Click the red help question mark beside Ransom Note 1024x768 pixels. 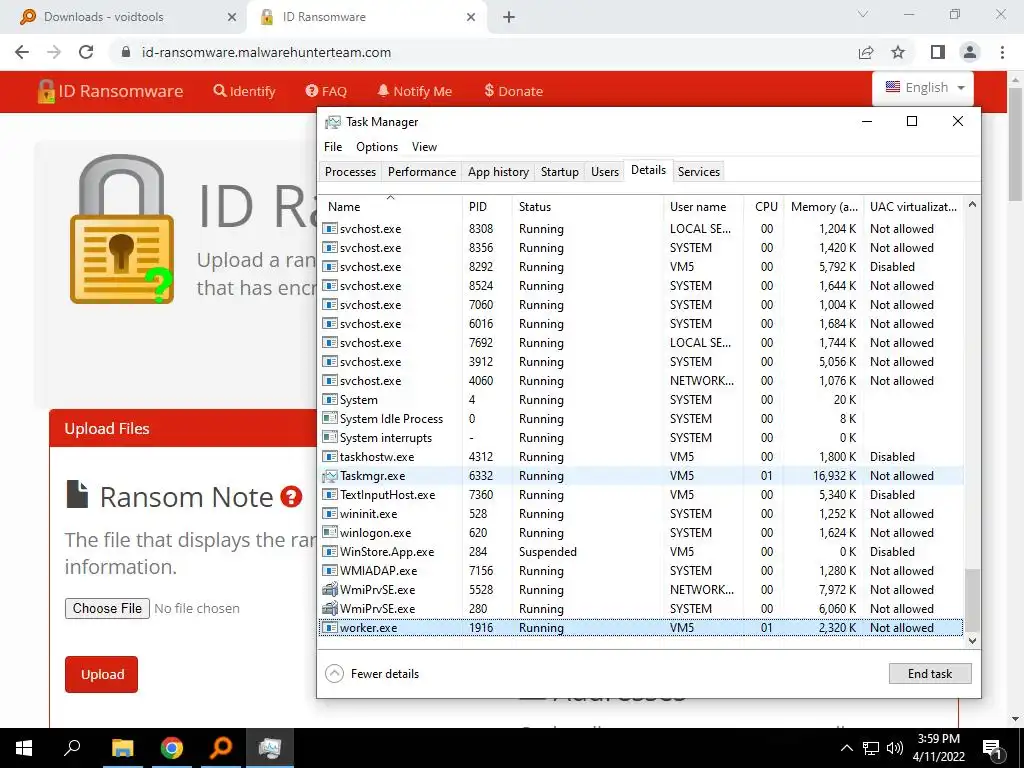point(291,497)
